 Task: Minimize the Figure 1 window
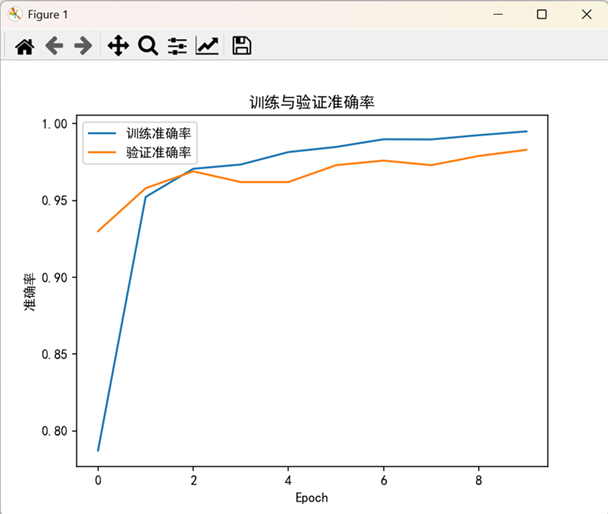click(496, 14)
